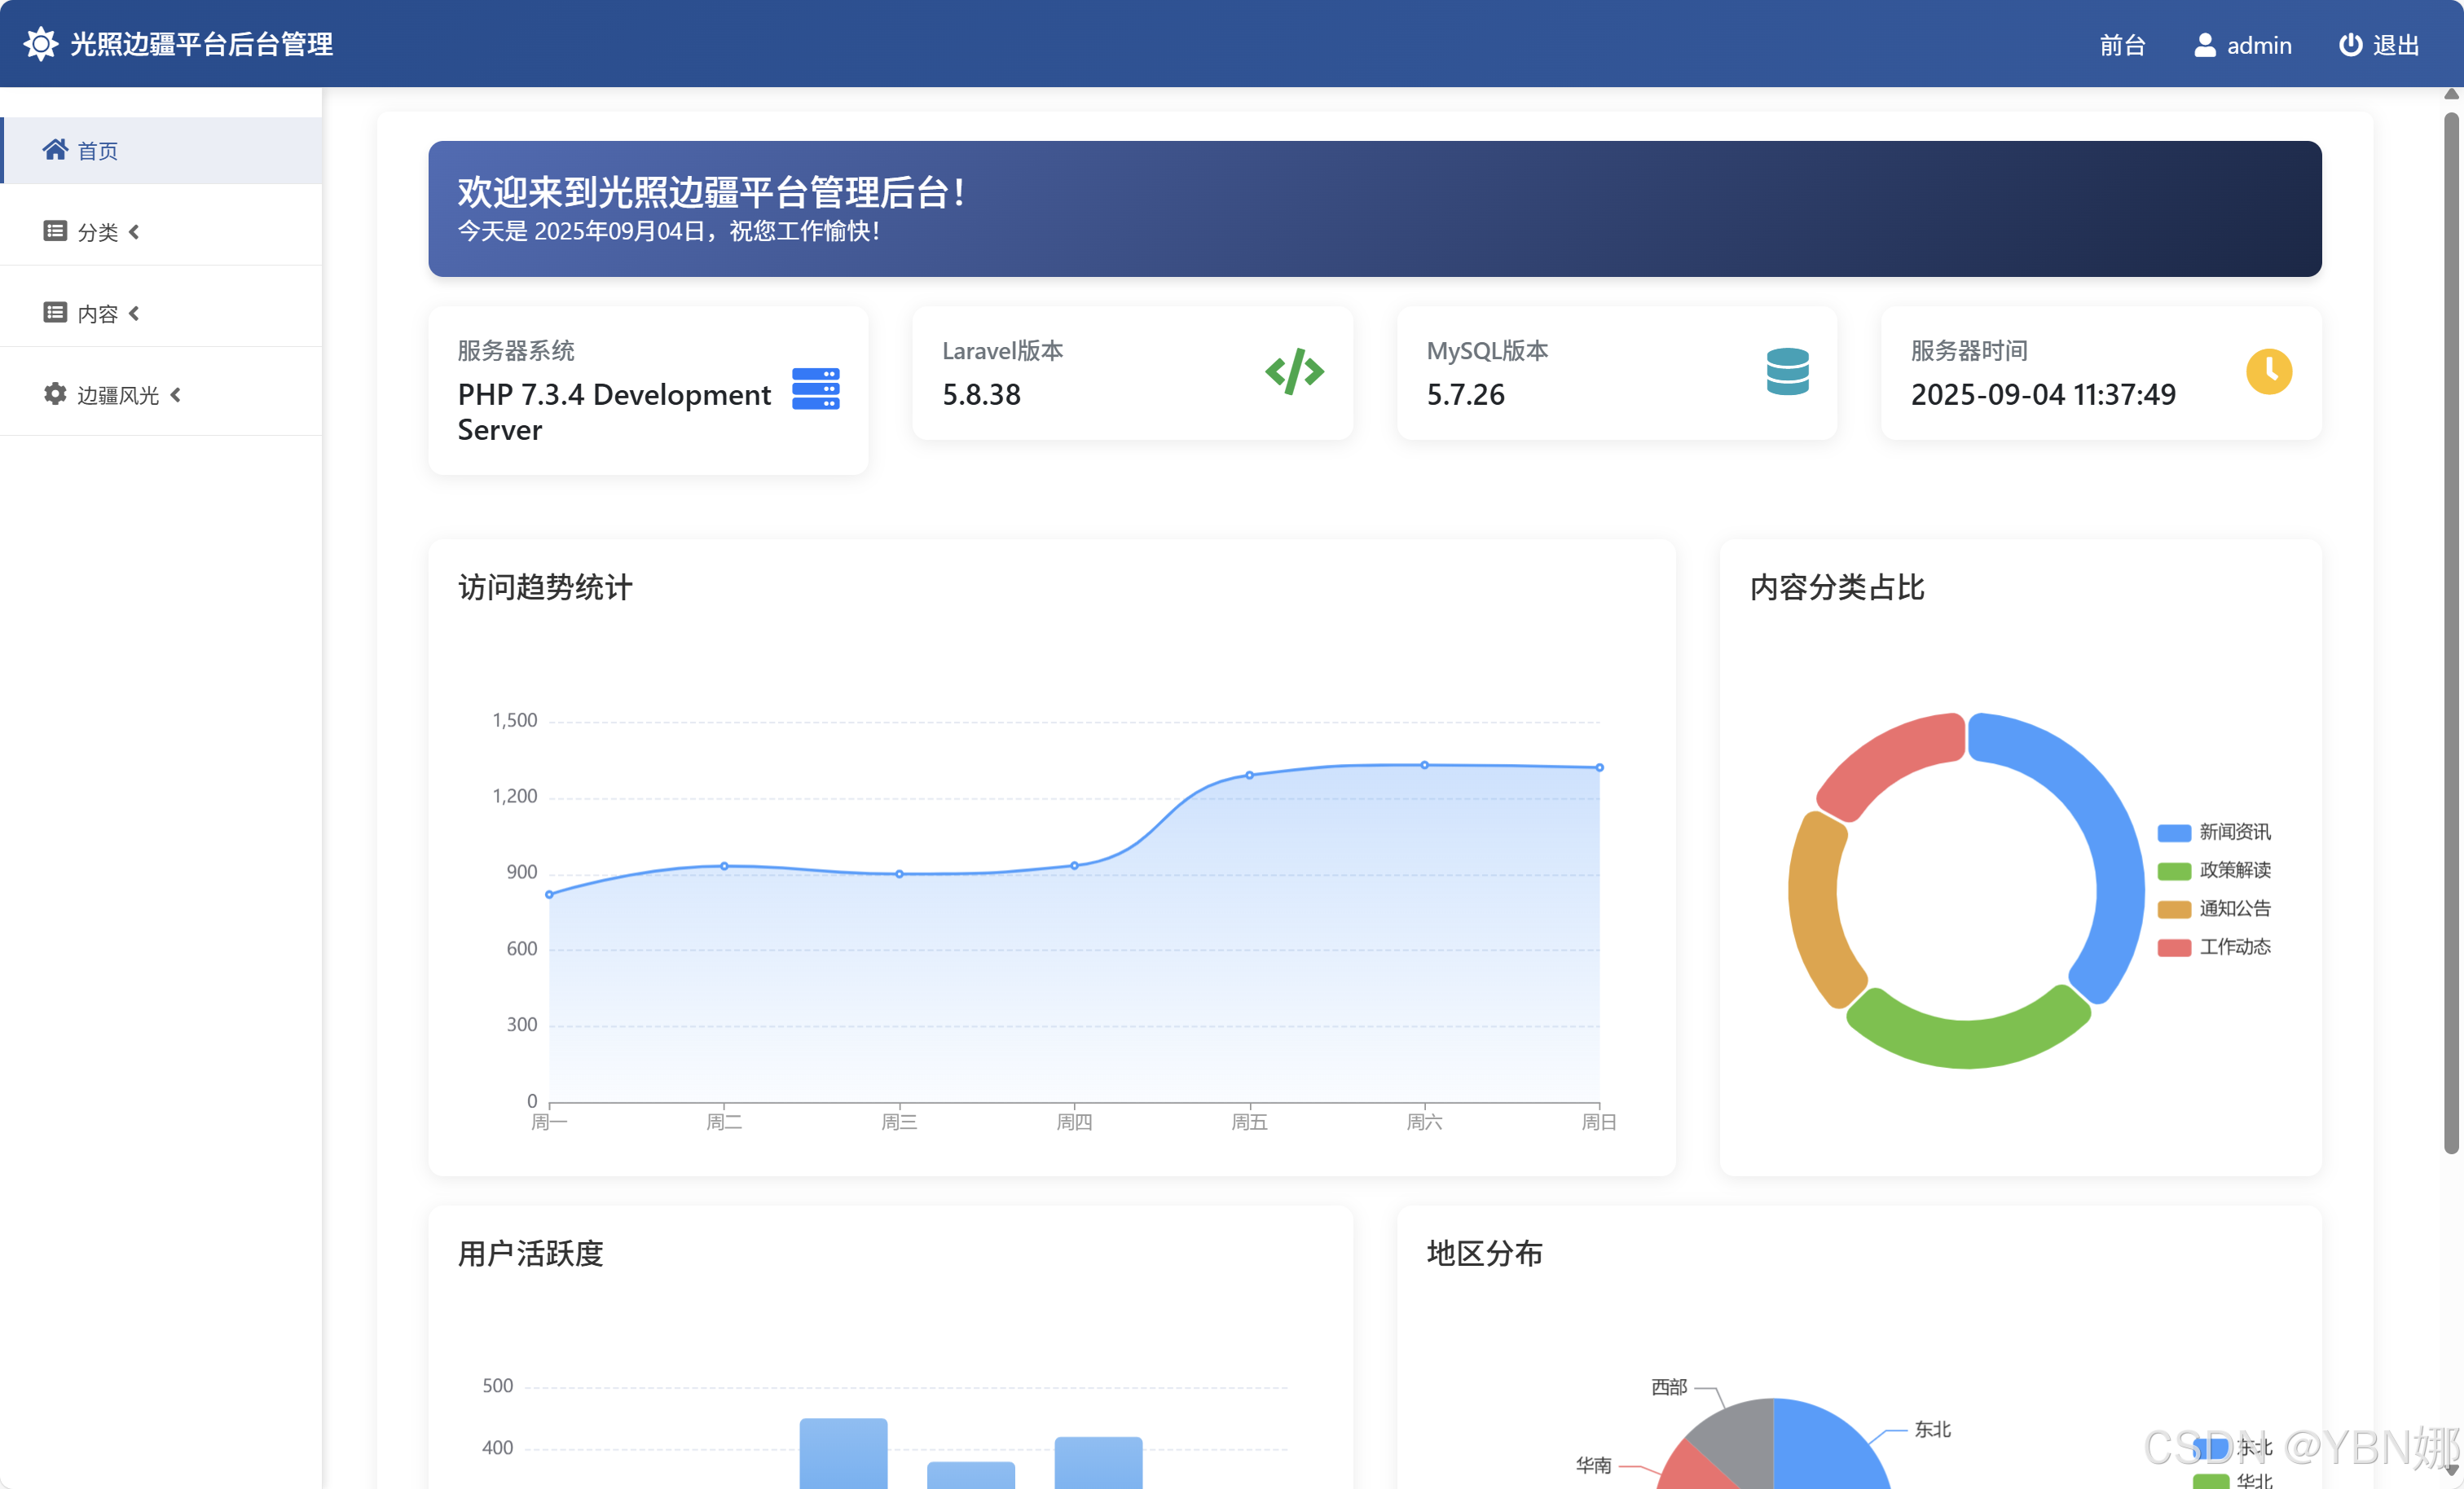Image resolution: width=2464 pixels, height=1489 pixels.
Task: Click the 周六 data point on trend chart
Action: (1424, 765)
